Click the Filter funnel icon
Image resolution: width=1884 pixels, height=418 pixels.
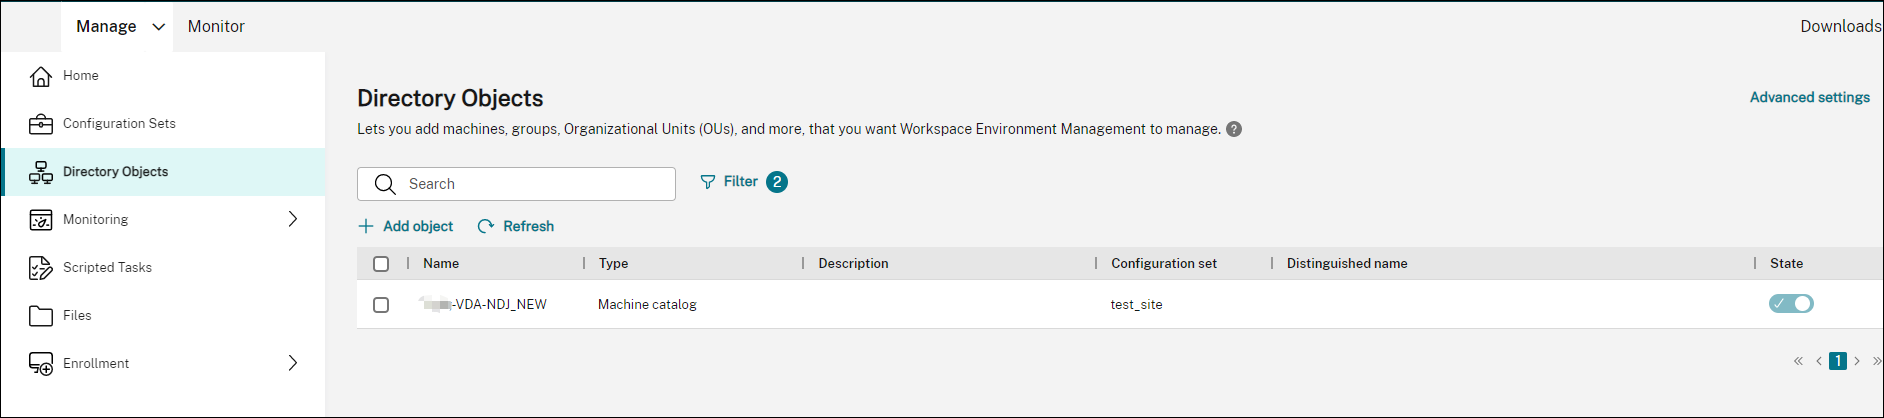pyautogui.click(x=708, y=182)
